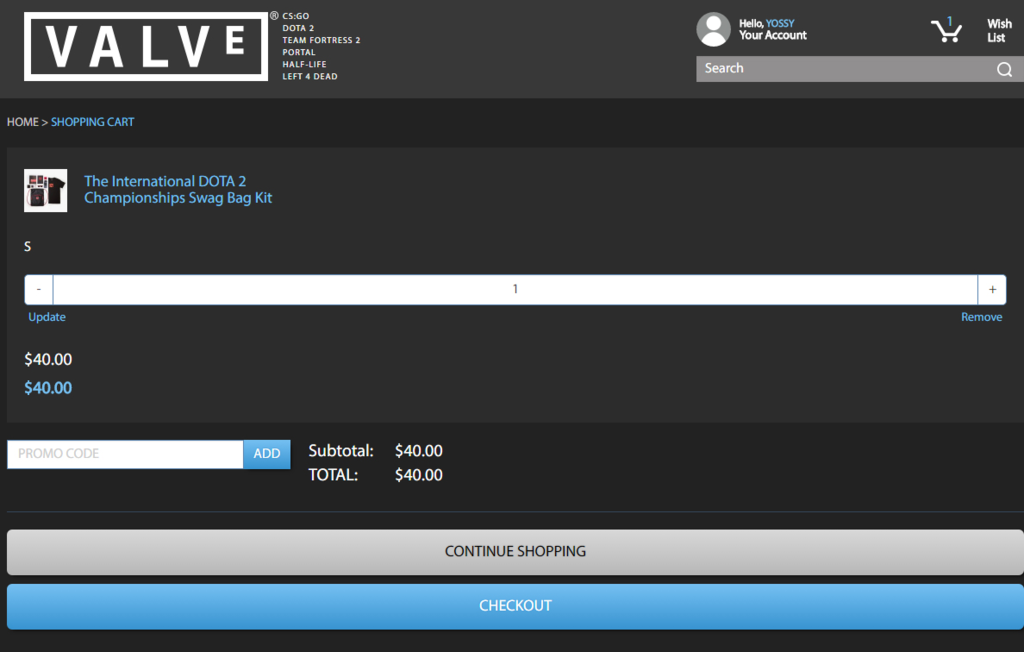Click the size label S
The image size is (1024, 652).
(x=27, y=246)
